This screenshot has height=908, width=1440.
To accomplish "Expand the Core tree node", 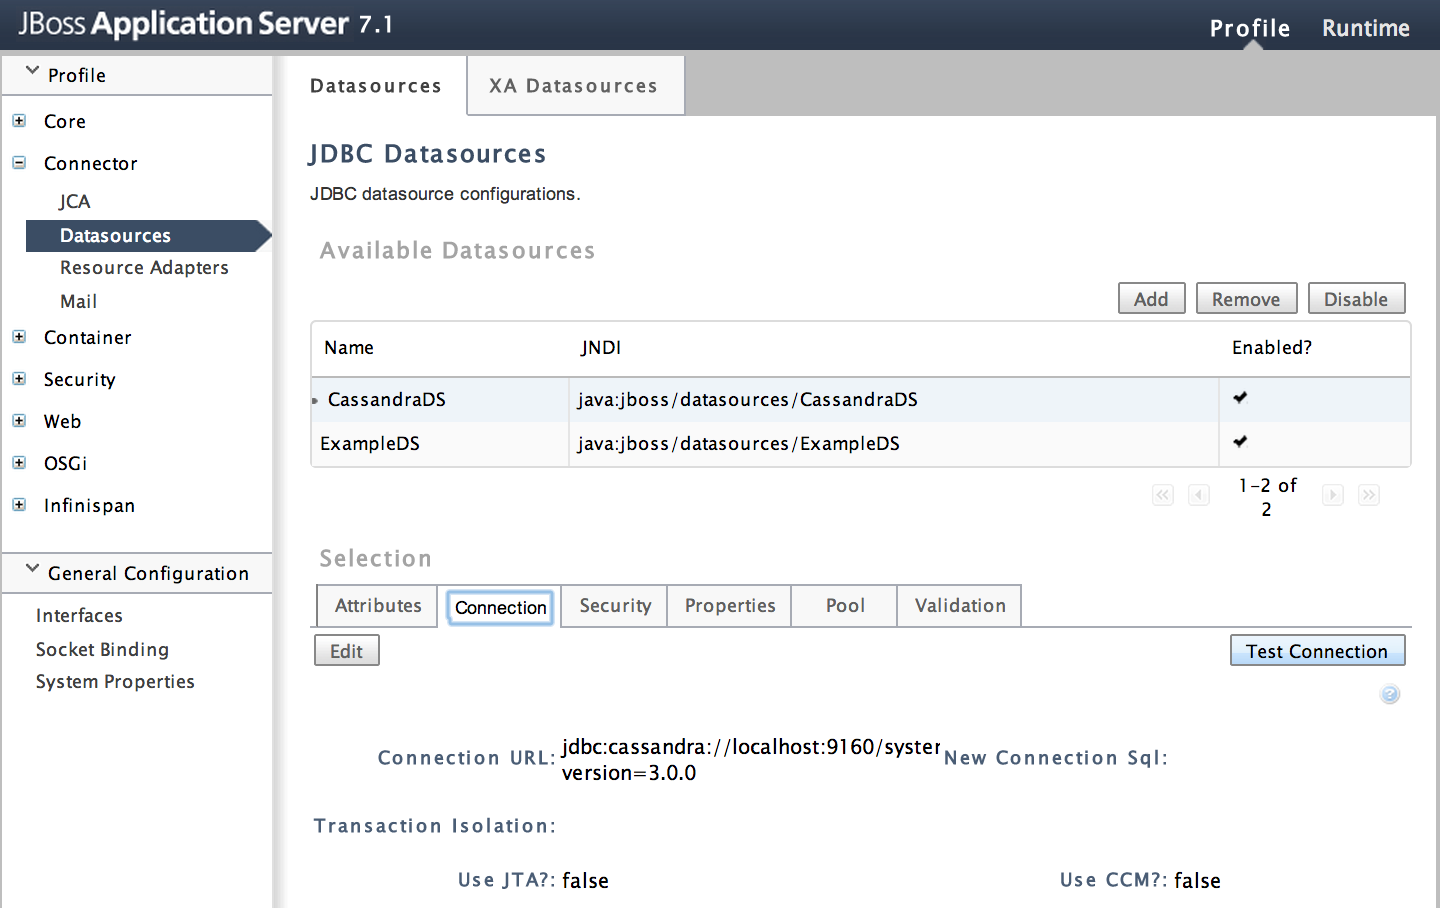I will point(19,121).
